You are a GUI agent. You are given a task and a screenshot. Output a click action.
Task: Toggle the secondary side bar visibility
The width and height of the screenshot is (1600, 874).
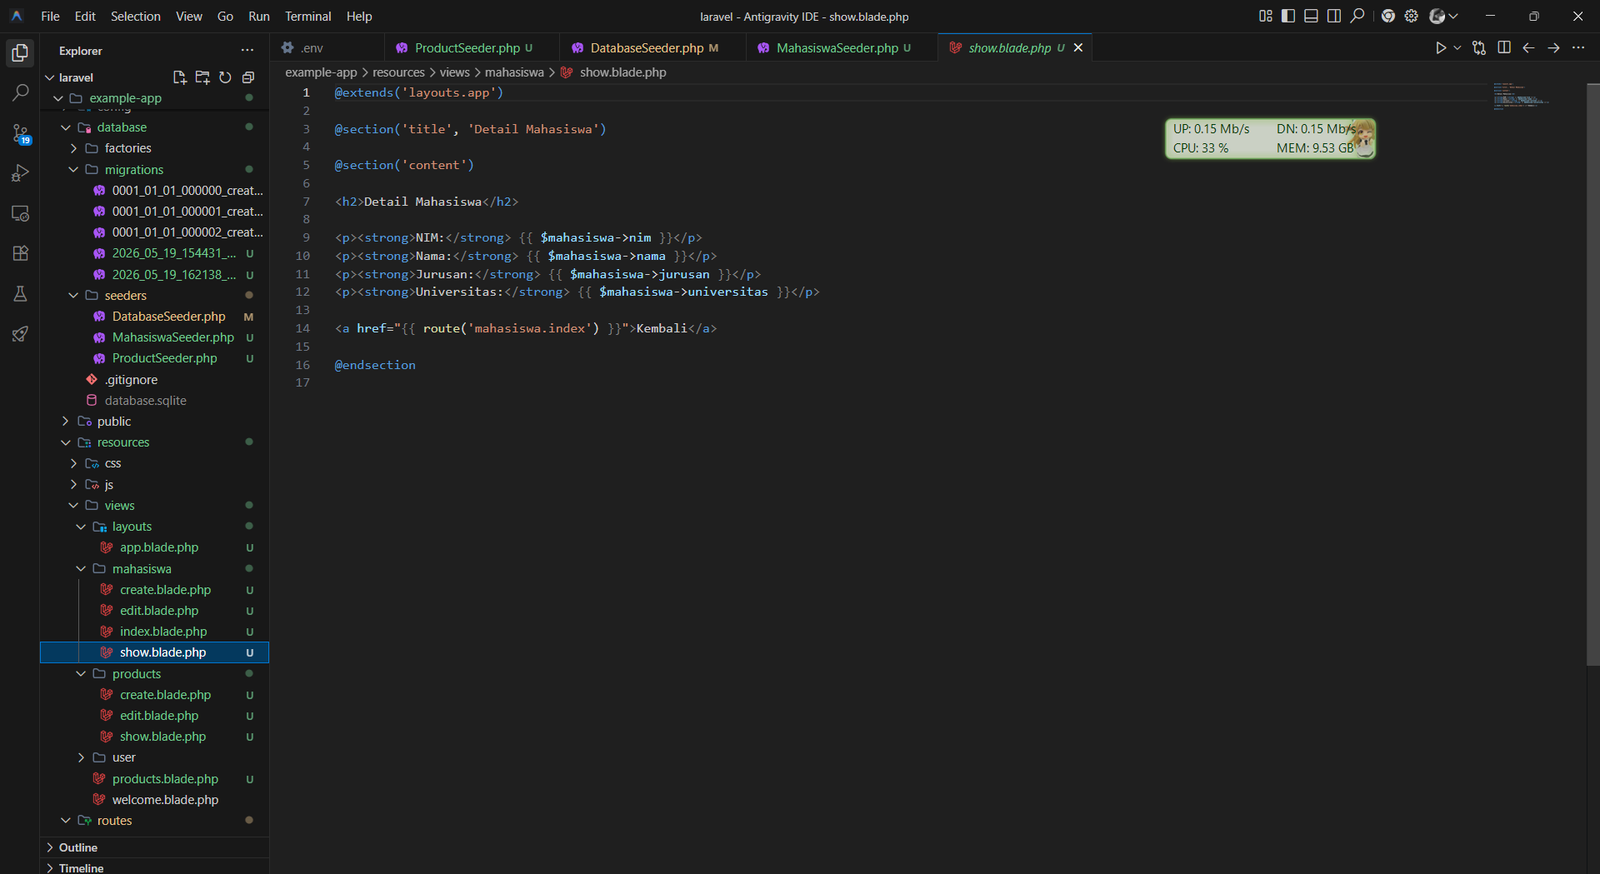click(x=1334, y=16)
